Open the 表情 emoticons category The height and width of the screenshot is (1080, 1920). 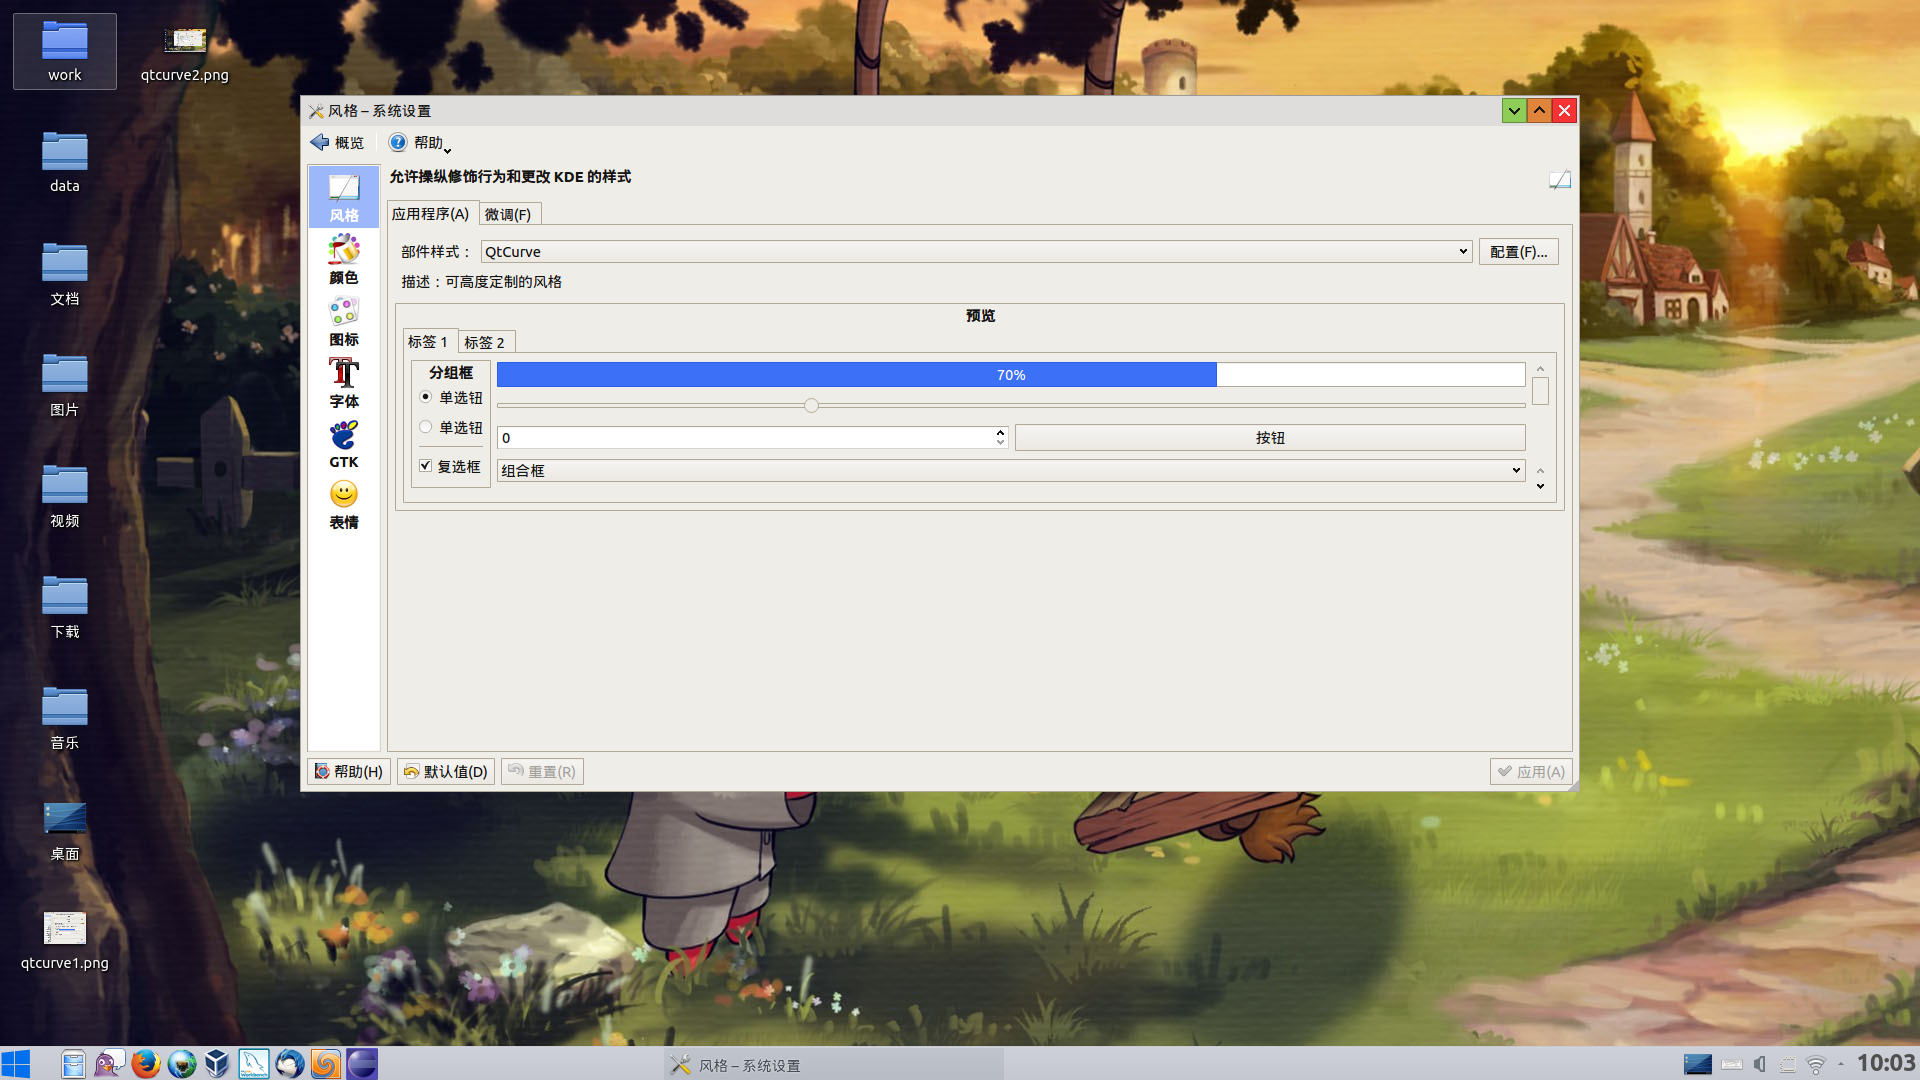(x=344, y=505)
